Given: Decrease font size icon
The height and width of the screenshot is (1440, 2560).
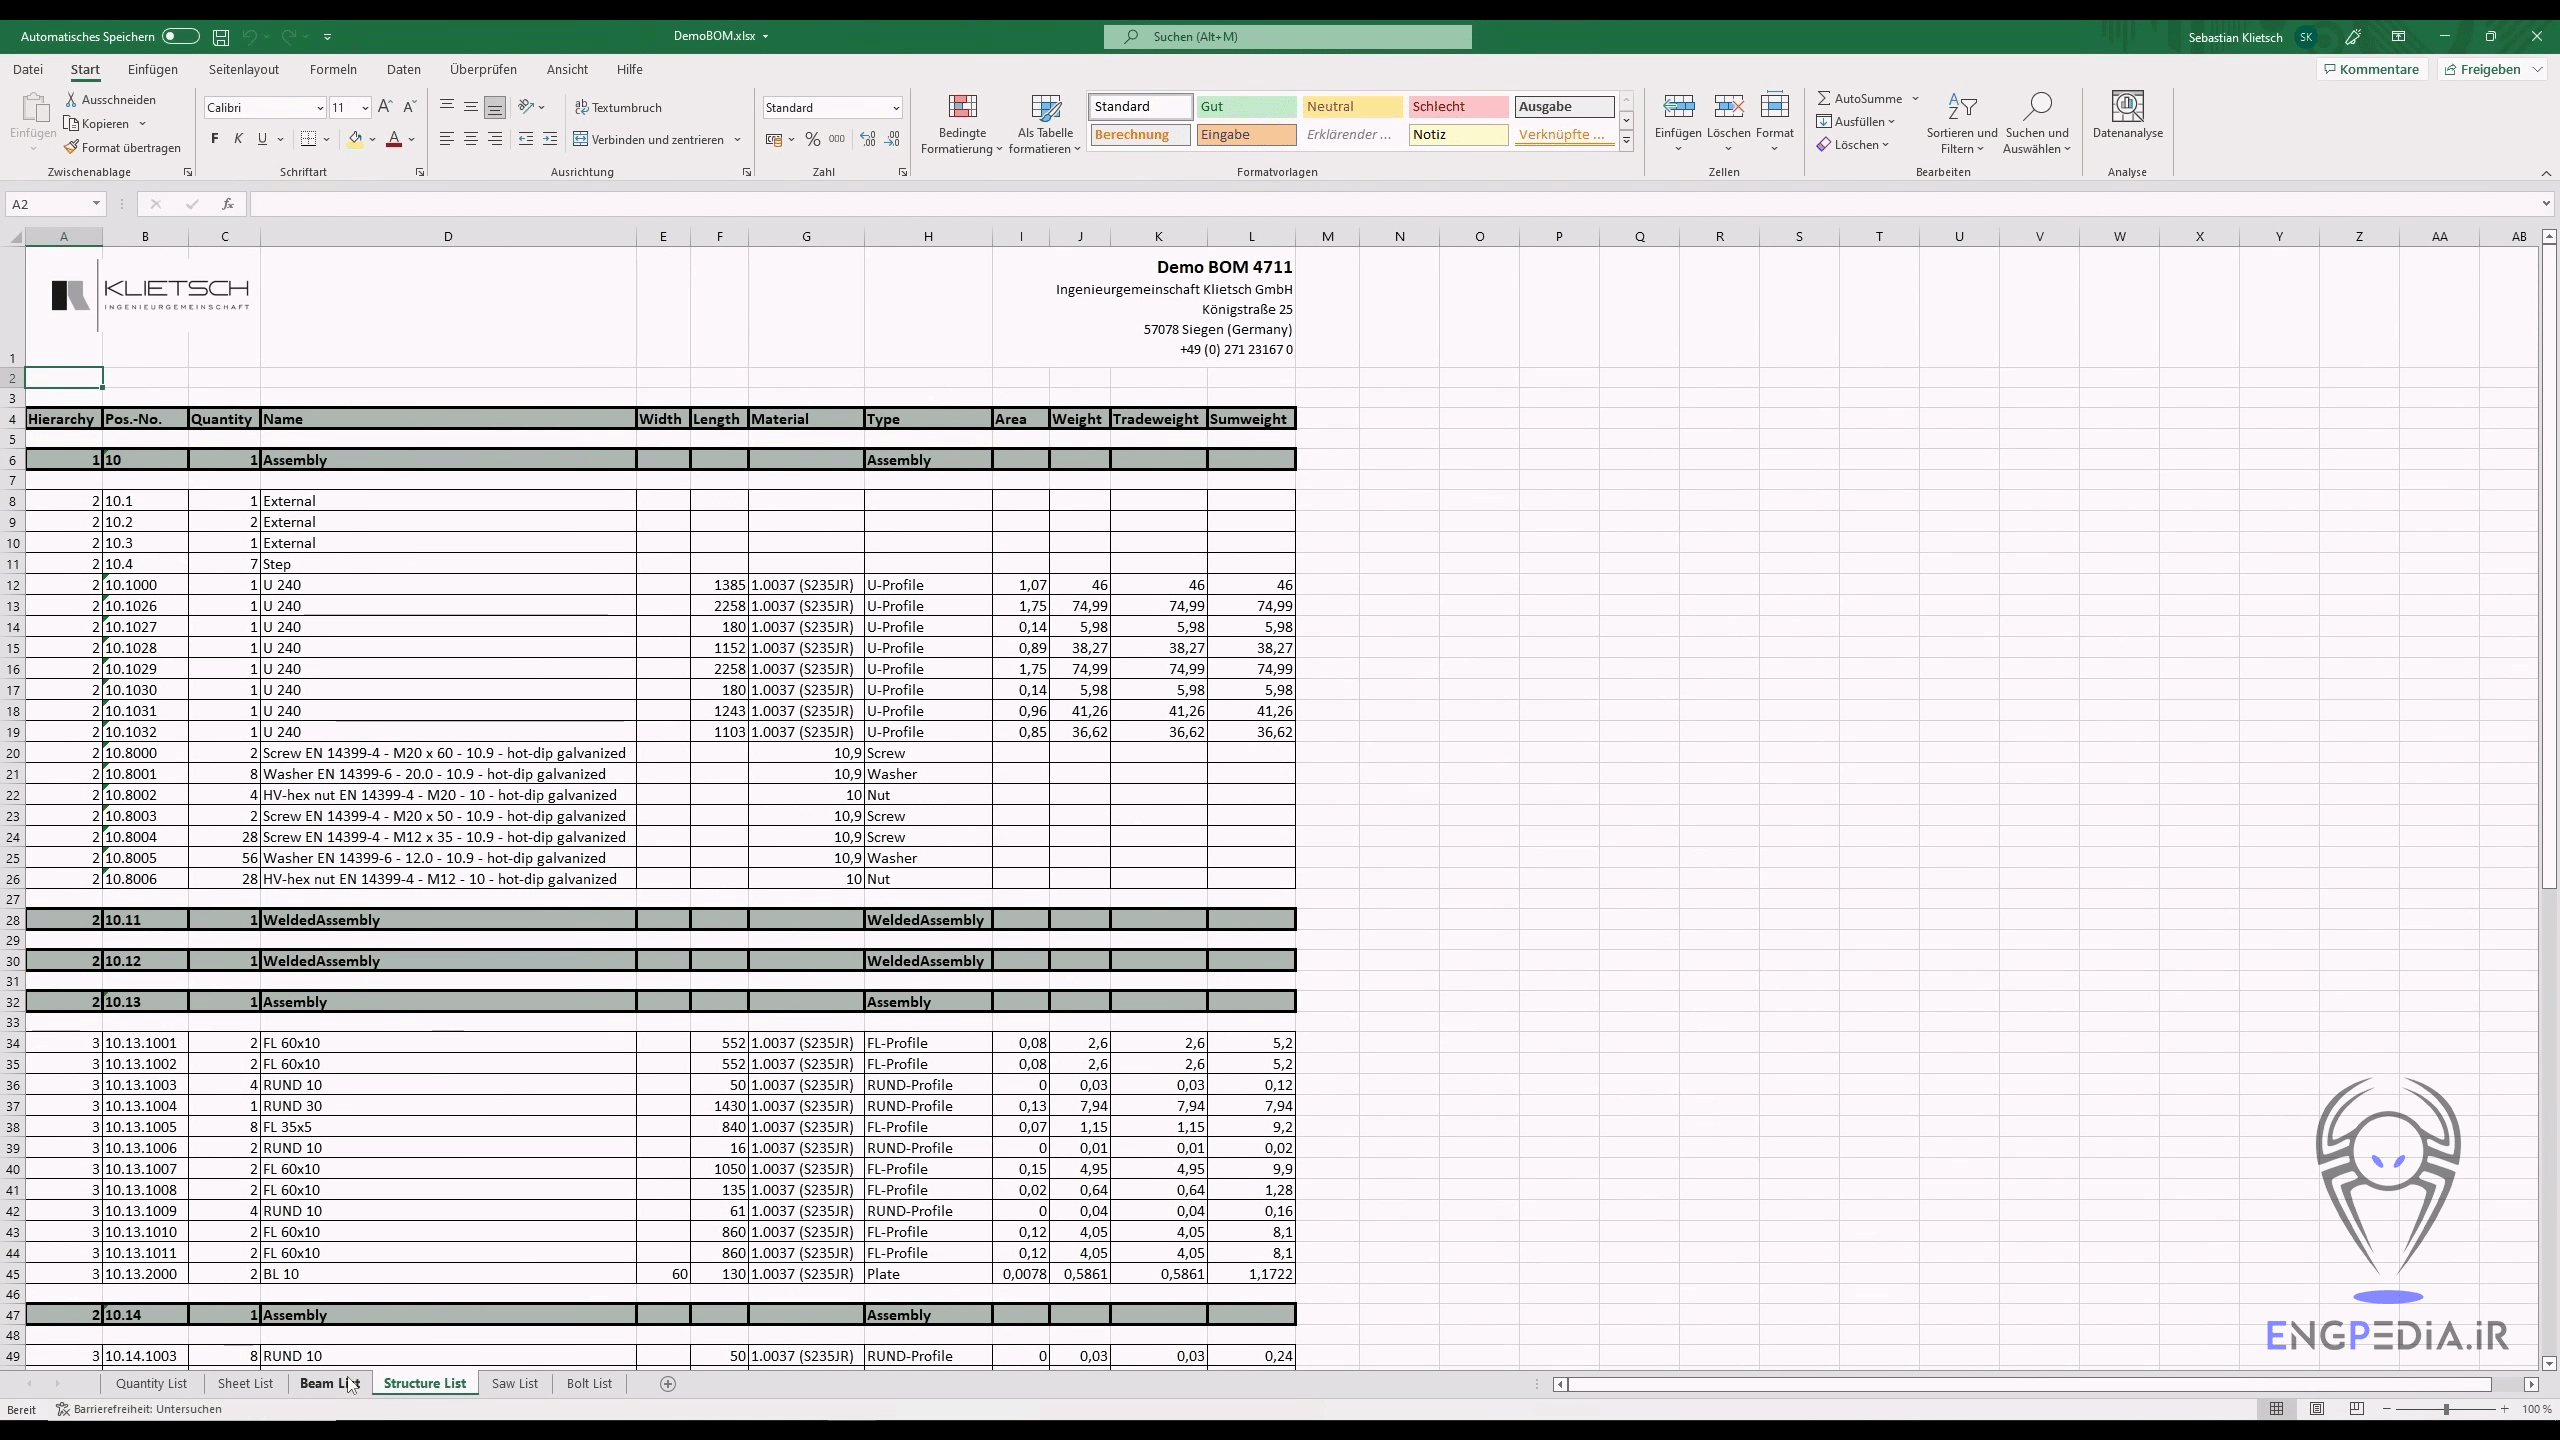Looking at the screenshot, I should coord(409,107).
